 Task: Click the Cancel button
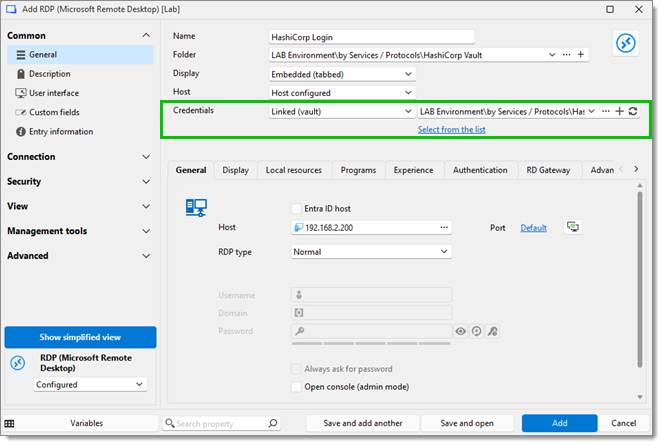click(624, 424)
